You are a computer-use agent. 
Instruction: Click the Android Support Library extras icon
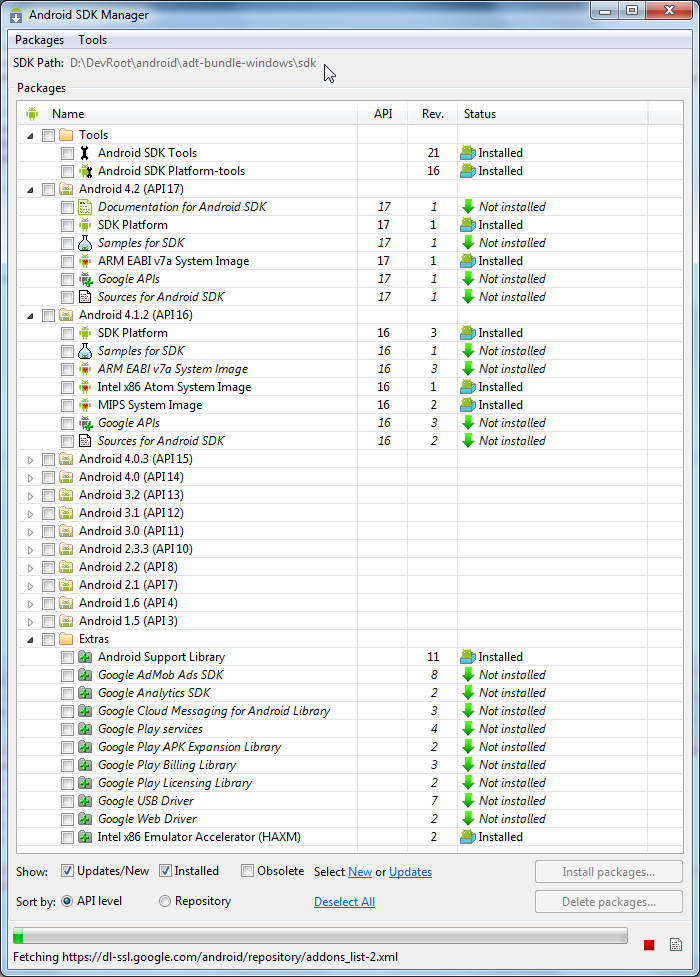[x=85, y=657]
